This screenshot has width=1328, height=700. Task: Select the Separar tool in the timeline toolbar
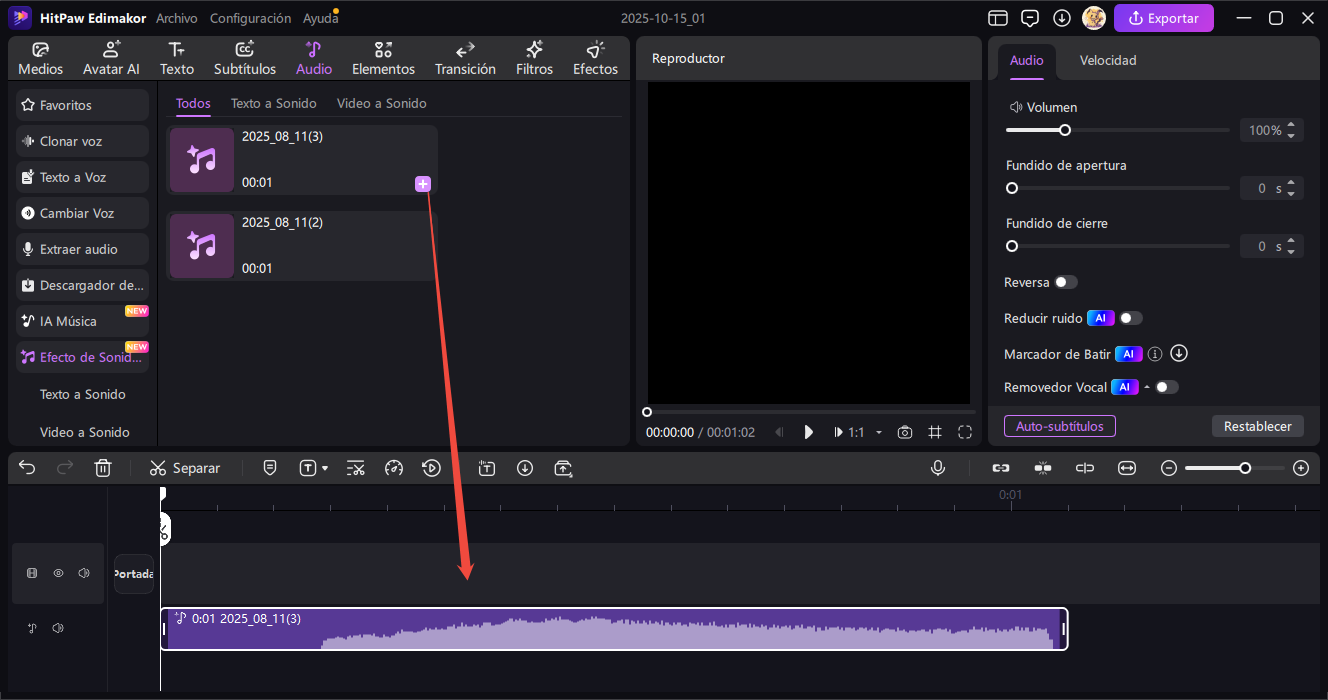(185, 467)
